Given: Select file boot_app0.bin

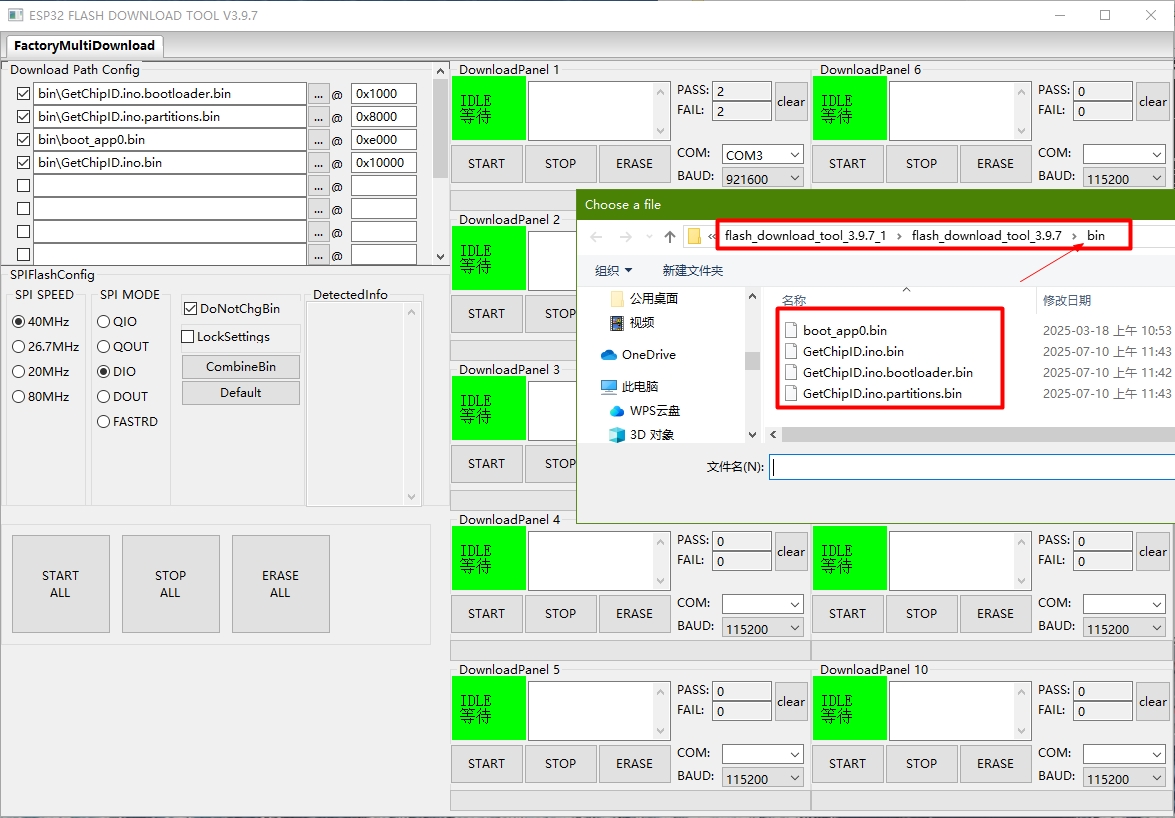Looking at the screenshot, I should [x=845, y=330].
